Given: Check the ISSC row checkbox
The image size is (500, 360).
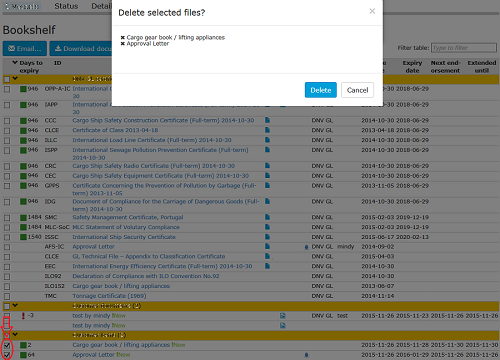Looking at the screenshot, I should click(x=7, y=238).
